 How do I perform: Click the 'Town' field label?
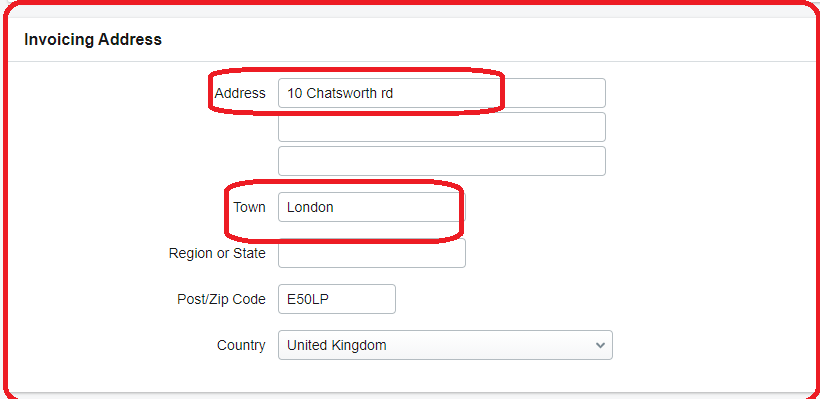(249, 207)
